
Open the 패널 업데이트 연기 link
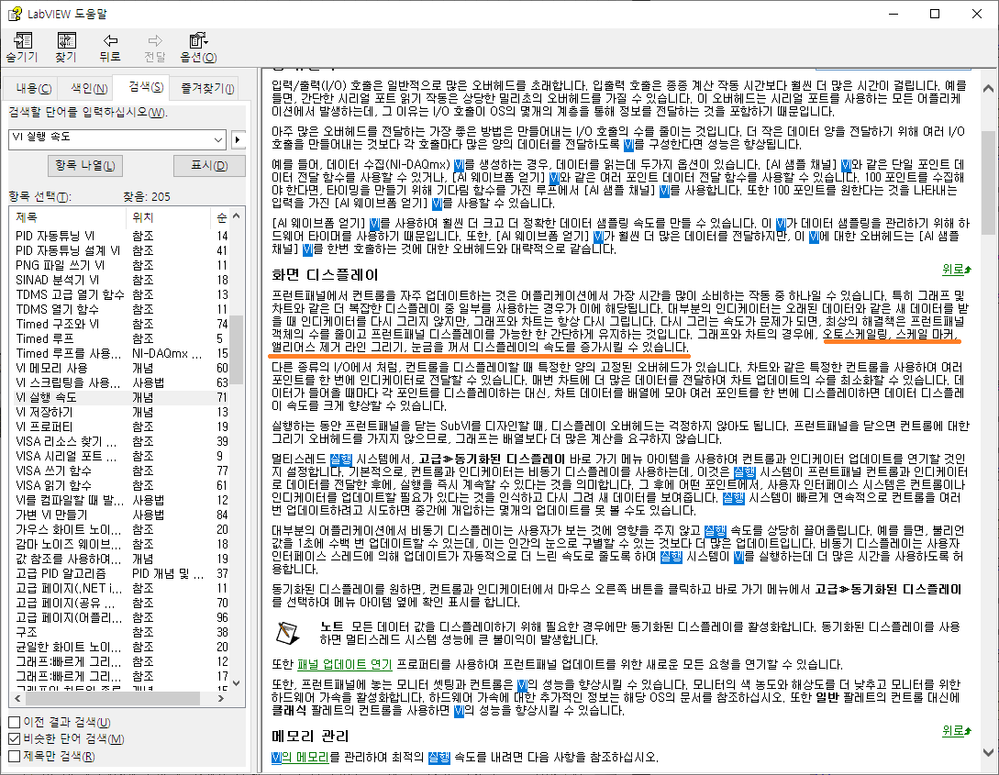[x=344, y=665]
